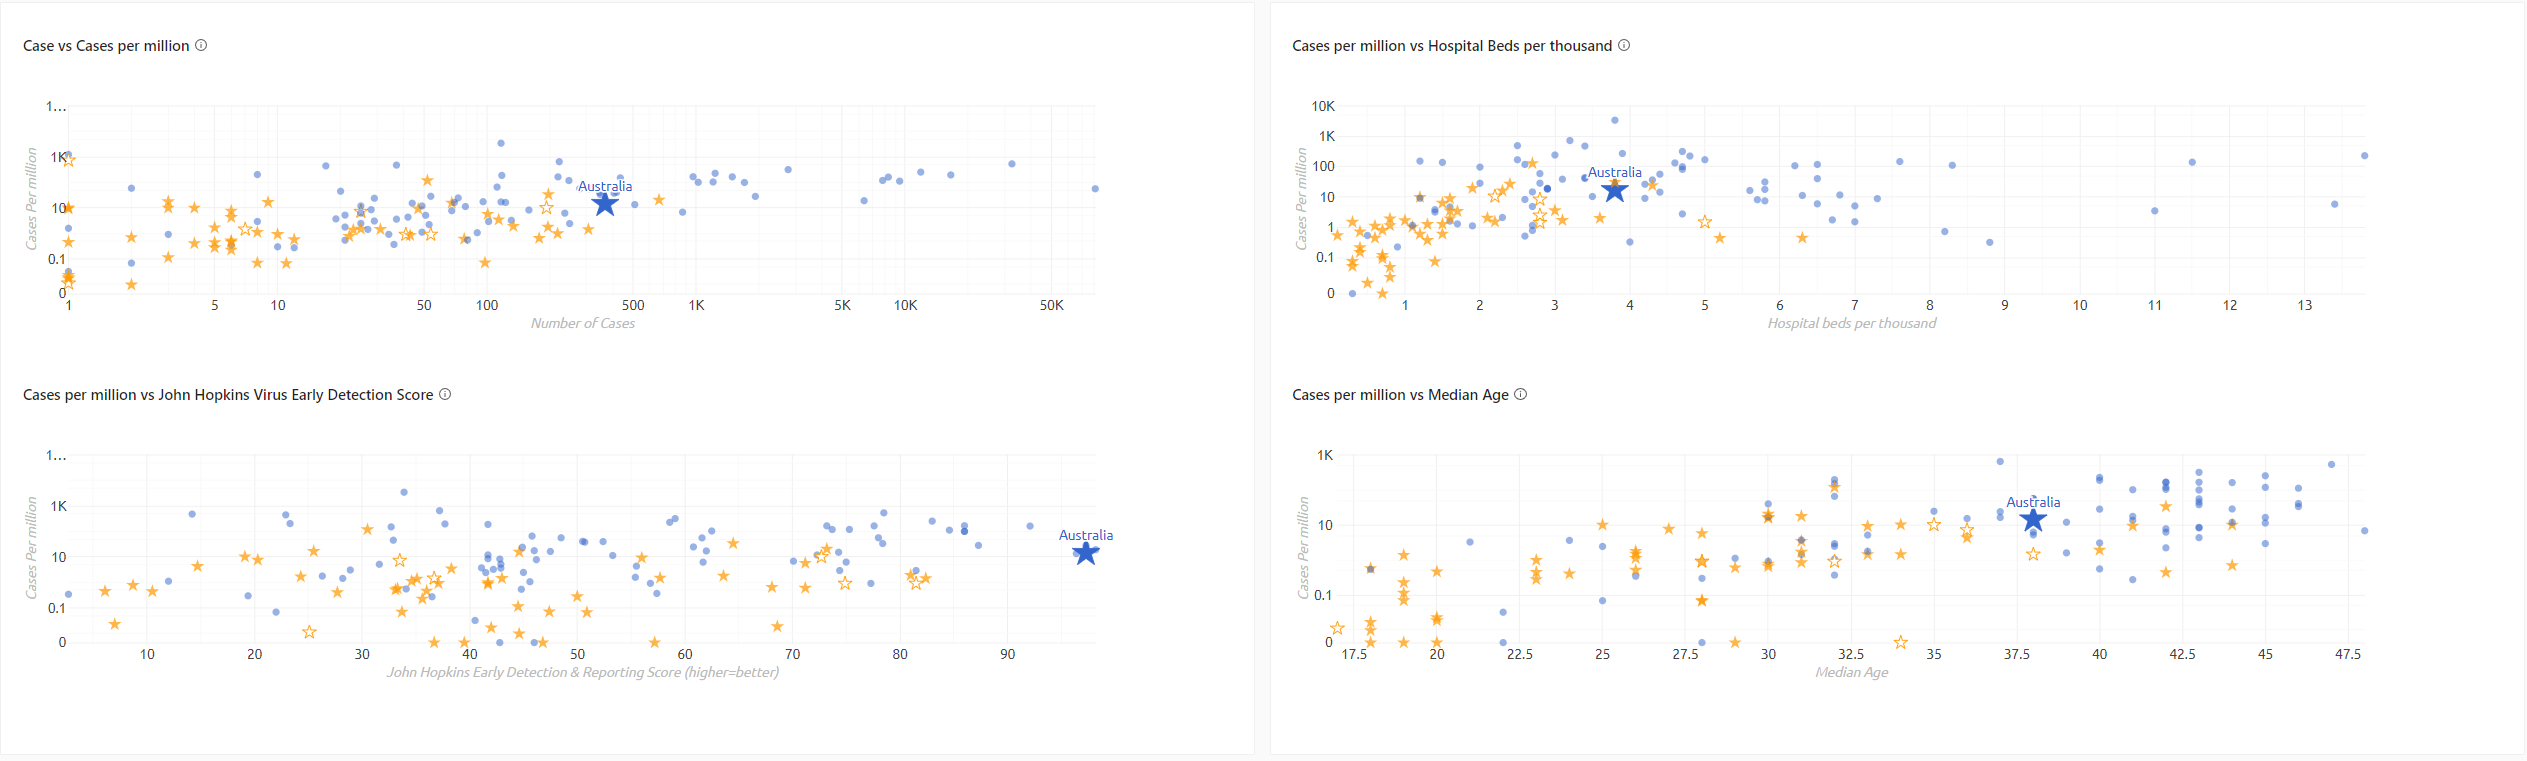The image size is (2527, 761).
Task: Click info icon beside John Hopkins Early Detection title
Action: coord(445,394)
